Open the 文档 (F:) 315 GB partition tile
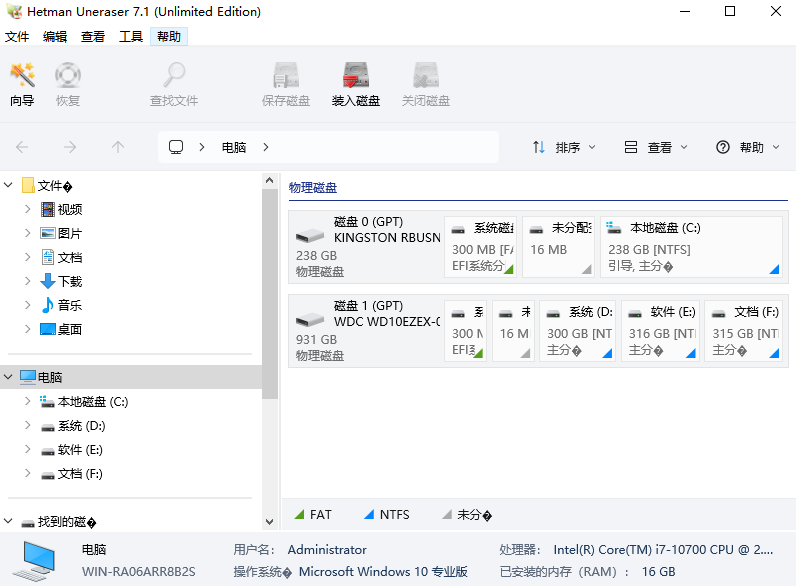 point(743,331)
